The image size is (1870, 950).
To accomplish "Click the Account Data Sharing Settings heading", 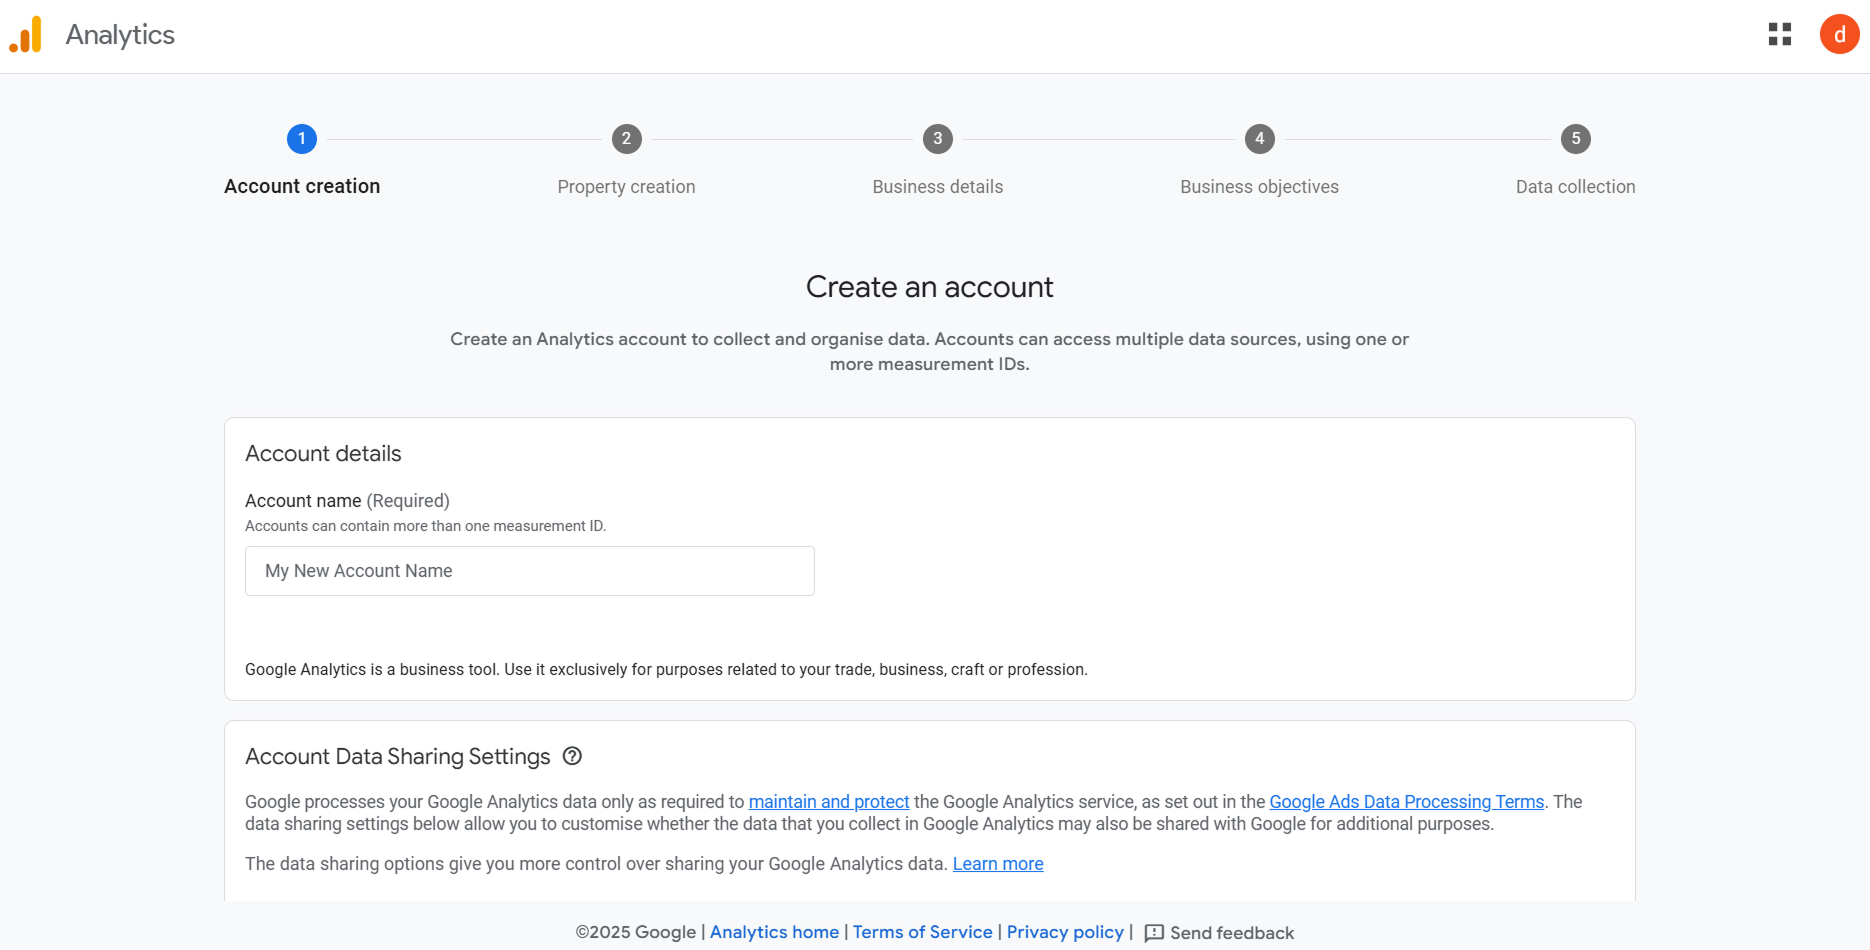I will [398, 757].
